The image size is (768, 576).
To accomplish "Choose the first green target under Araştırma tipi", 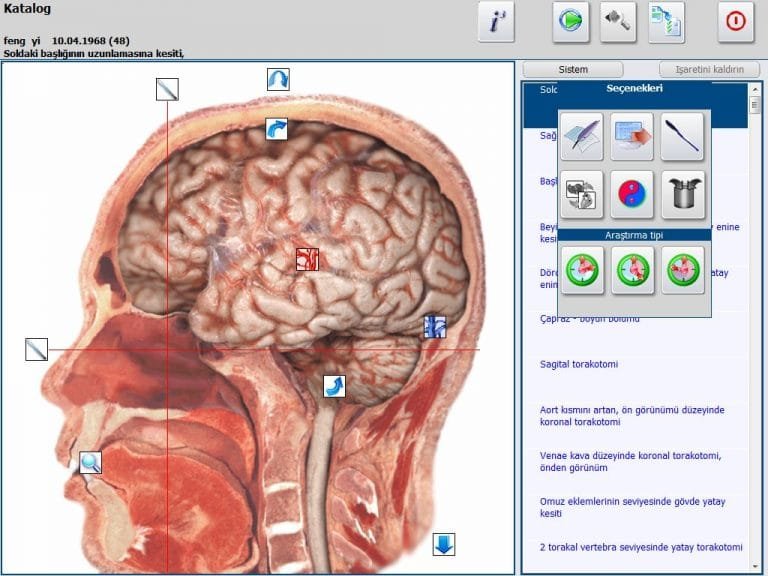I will (x=582, y=270).
